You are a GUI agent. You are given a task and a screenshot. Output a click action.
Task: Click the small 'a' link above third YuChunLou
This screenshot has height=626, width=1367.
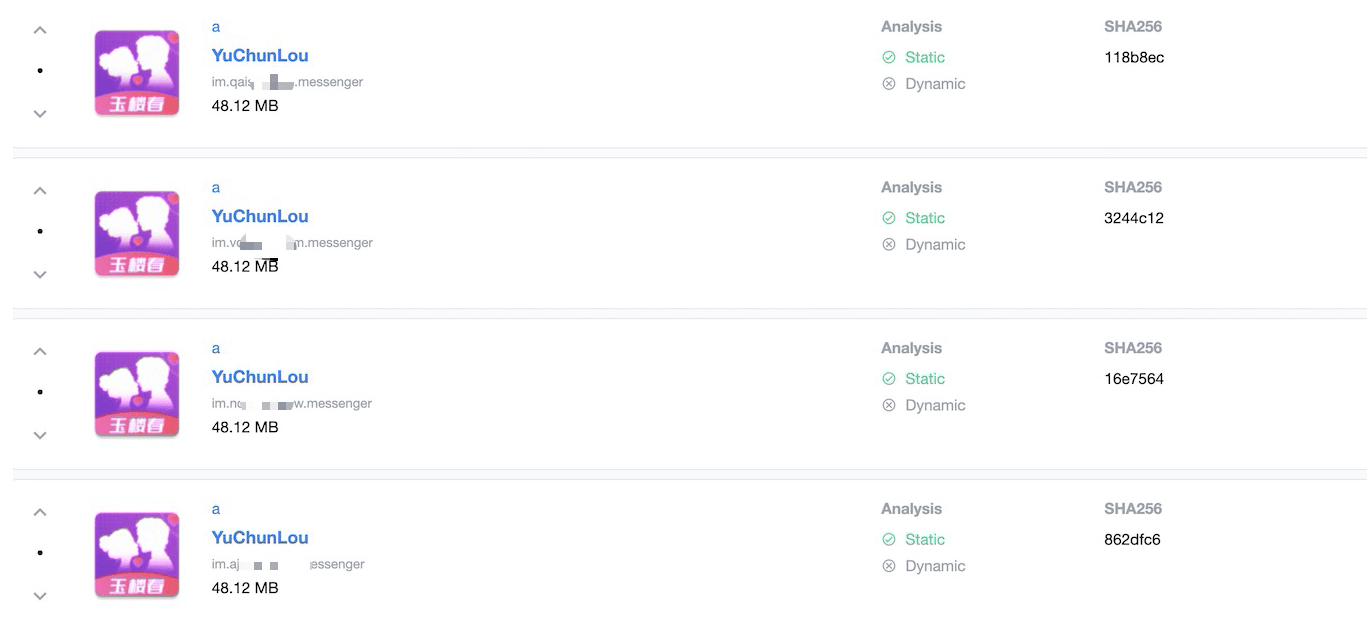(216, 349)
